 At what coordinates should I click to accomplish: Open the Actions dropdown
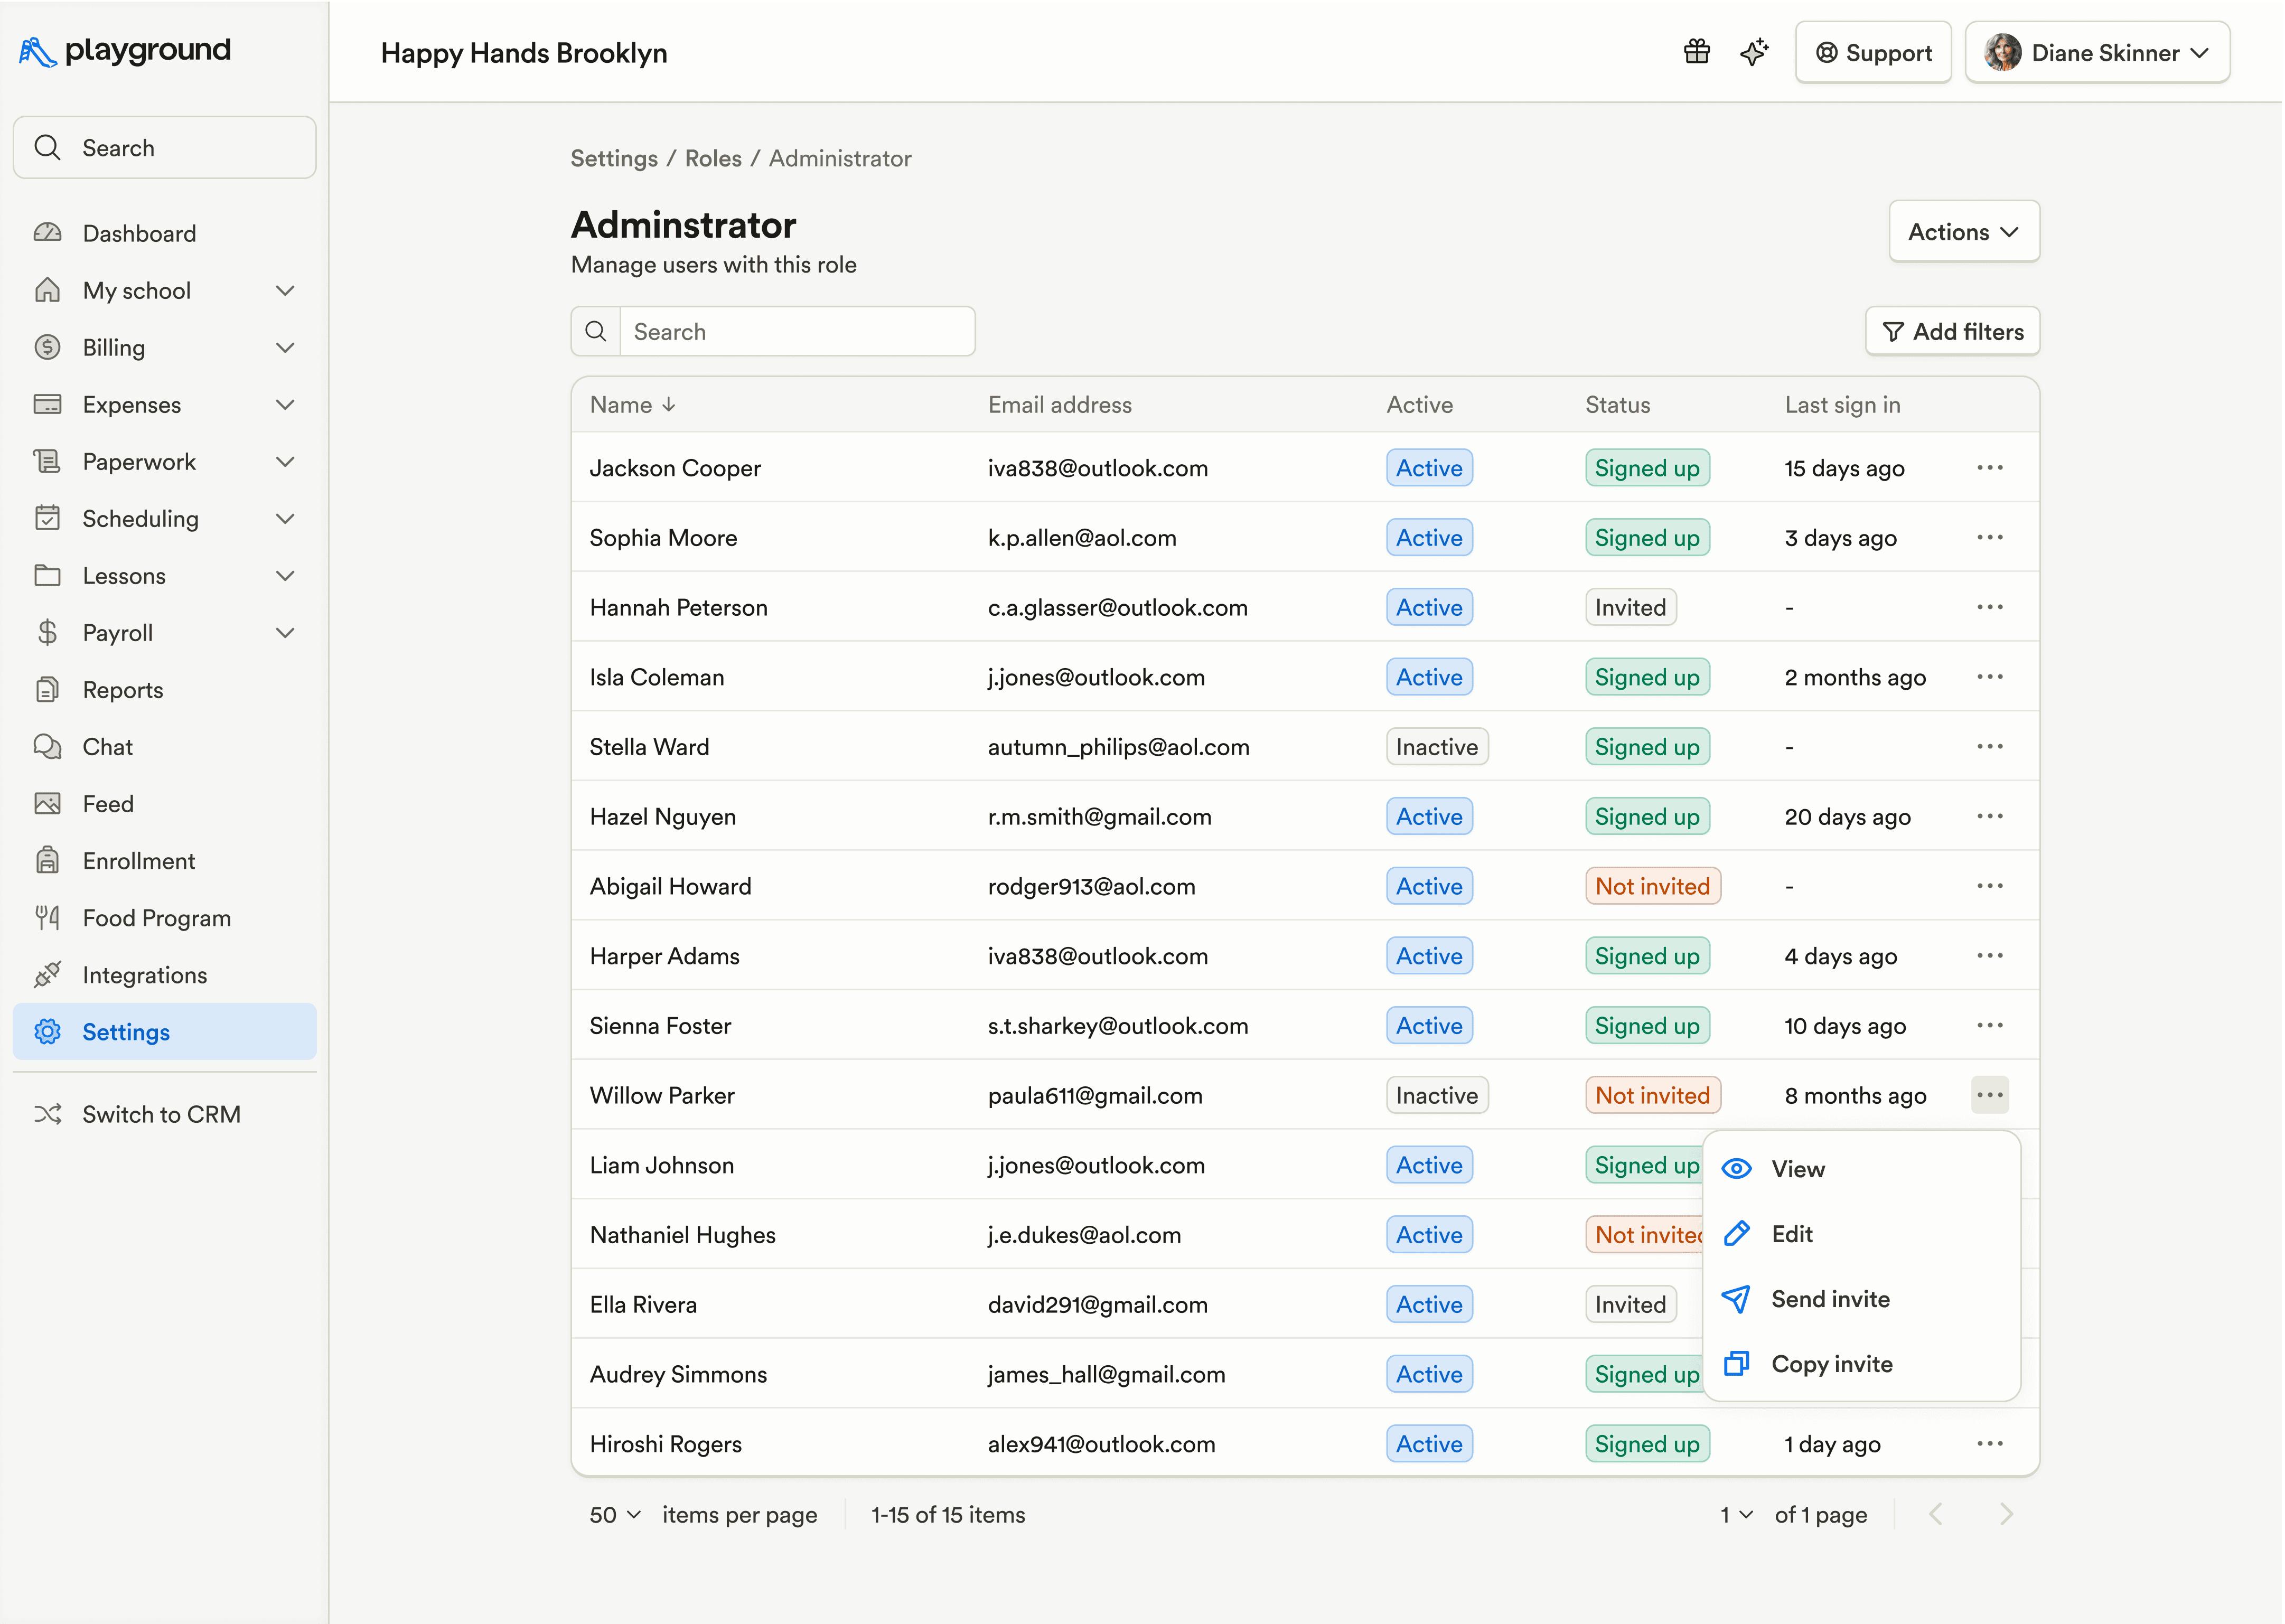(x=1963, y=232)
